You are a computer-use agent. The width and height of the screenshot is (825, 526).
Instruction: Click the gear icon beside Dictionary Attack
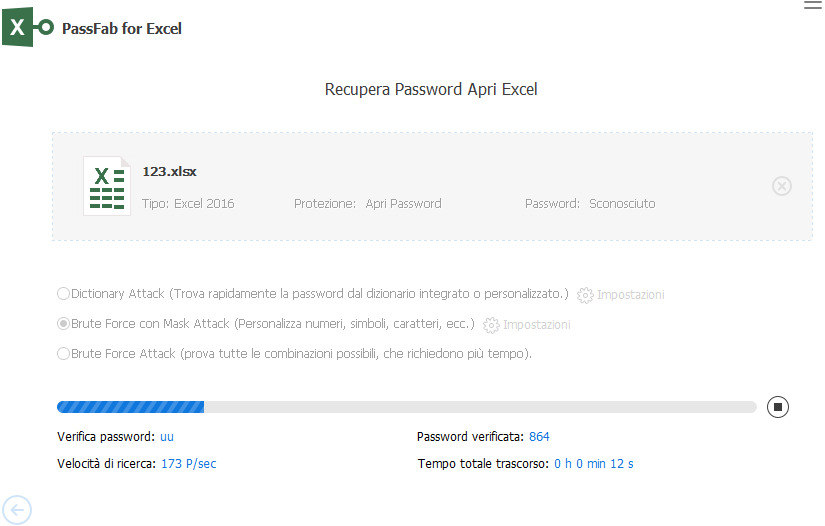[x=585, y=295]
